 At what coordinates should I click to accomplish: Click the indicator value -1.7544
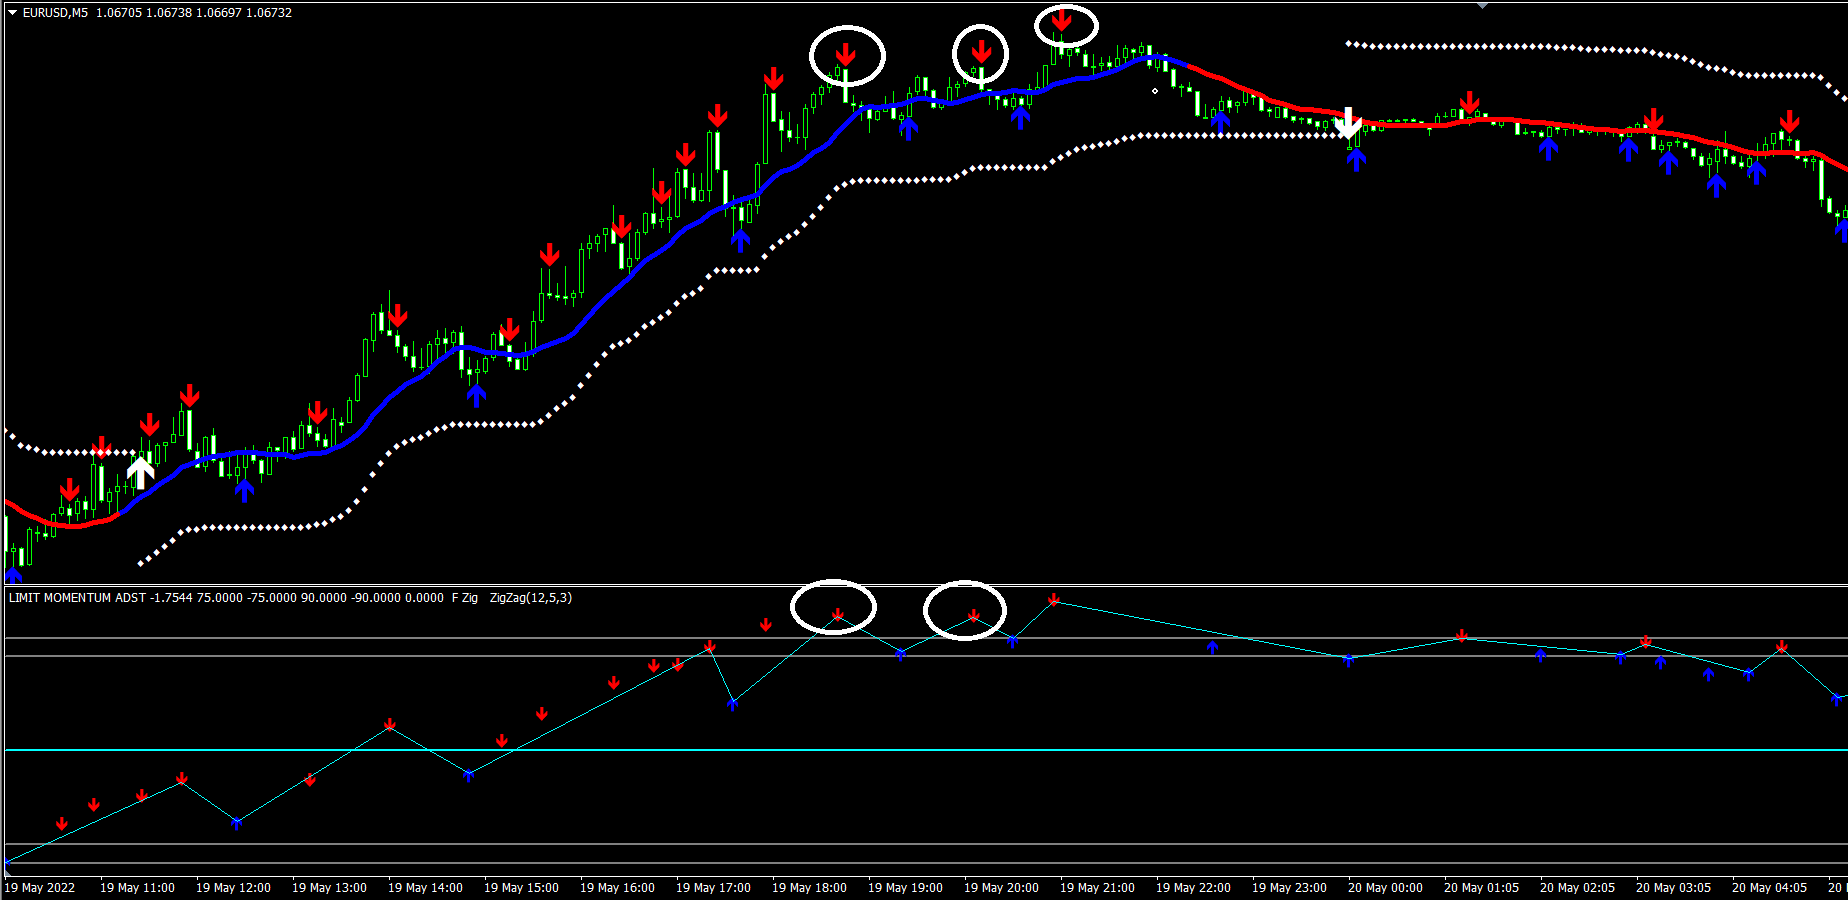point(171,598)
